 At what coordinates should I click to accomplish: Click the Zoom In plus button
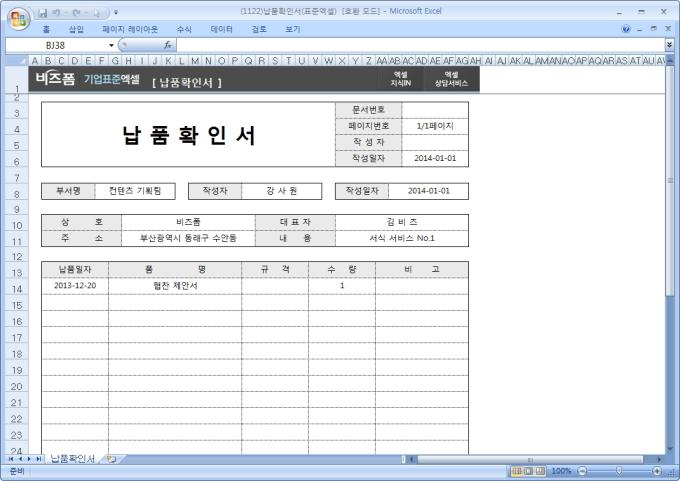[x=657, y=471]
